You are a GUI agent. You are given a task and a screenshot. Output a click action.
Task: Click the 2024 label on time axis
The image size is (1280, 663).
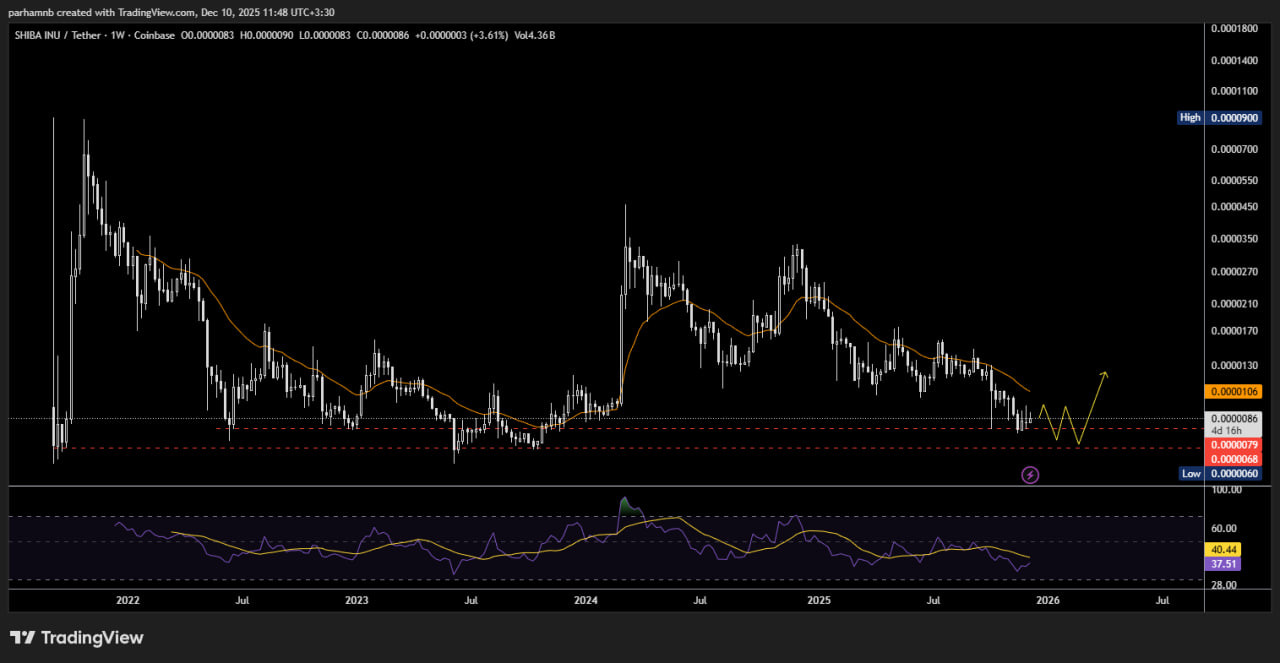pyautogui.click(x=587, y=601)
